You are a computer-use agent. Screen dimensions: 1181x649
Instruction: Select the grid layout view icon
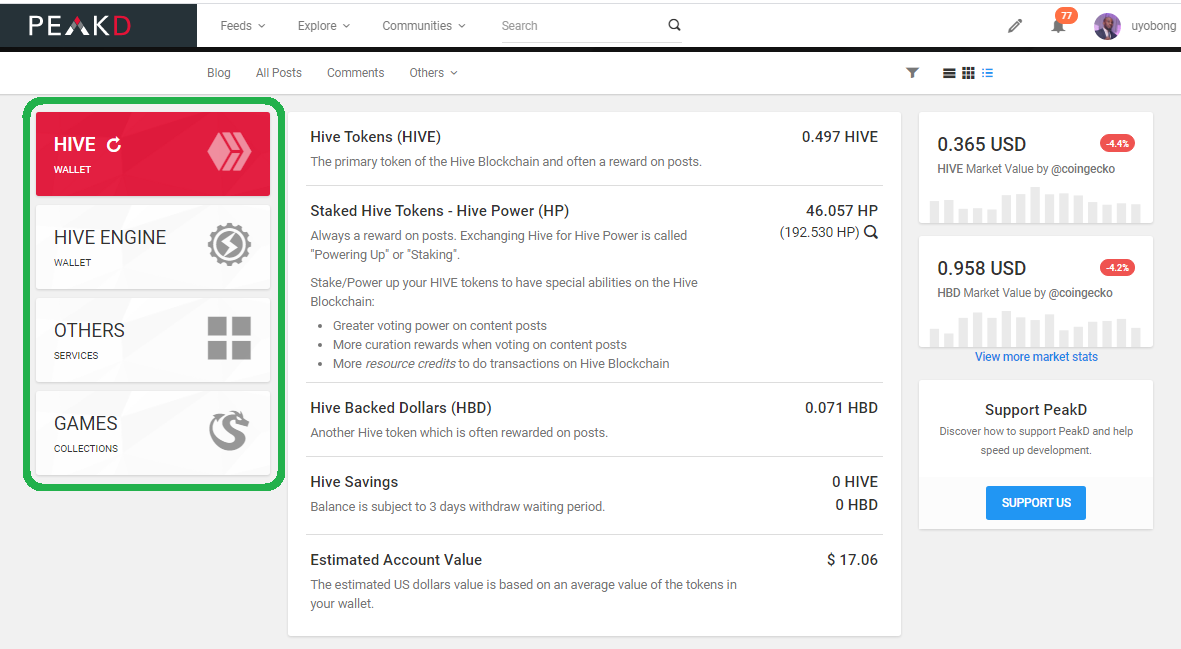click(x=969, y=73)
